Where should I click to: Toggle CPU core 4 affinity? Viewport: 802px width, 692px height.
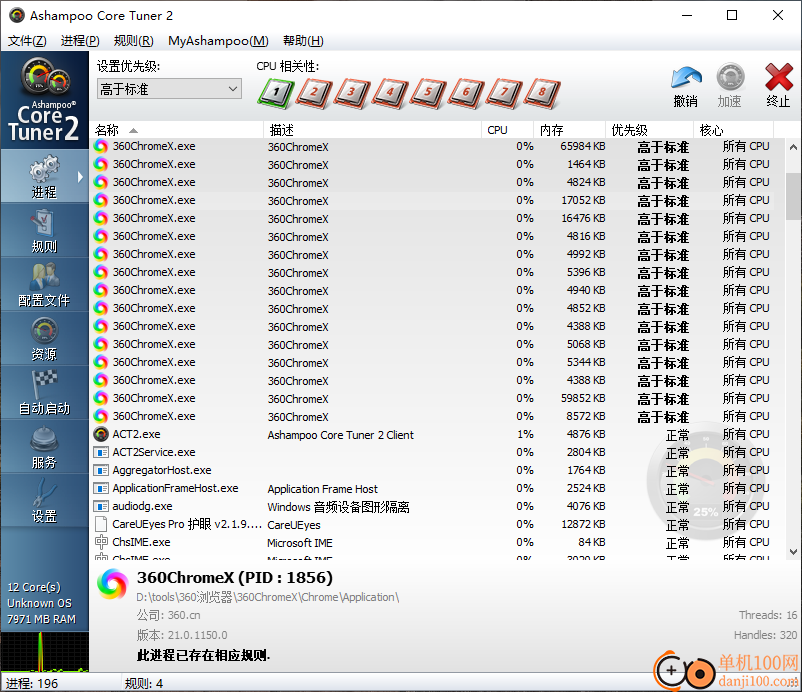coord(390,93)
